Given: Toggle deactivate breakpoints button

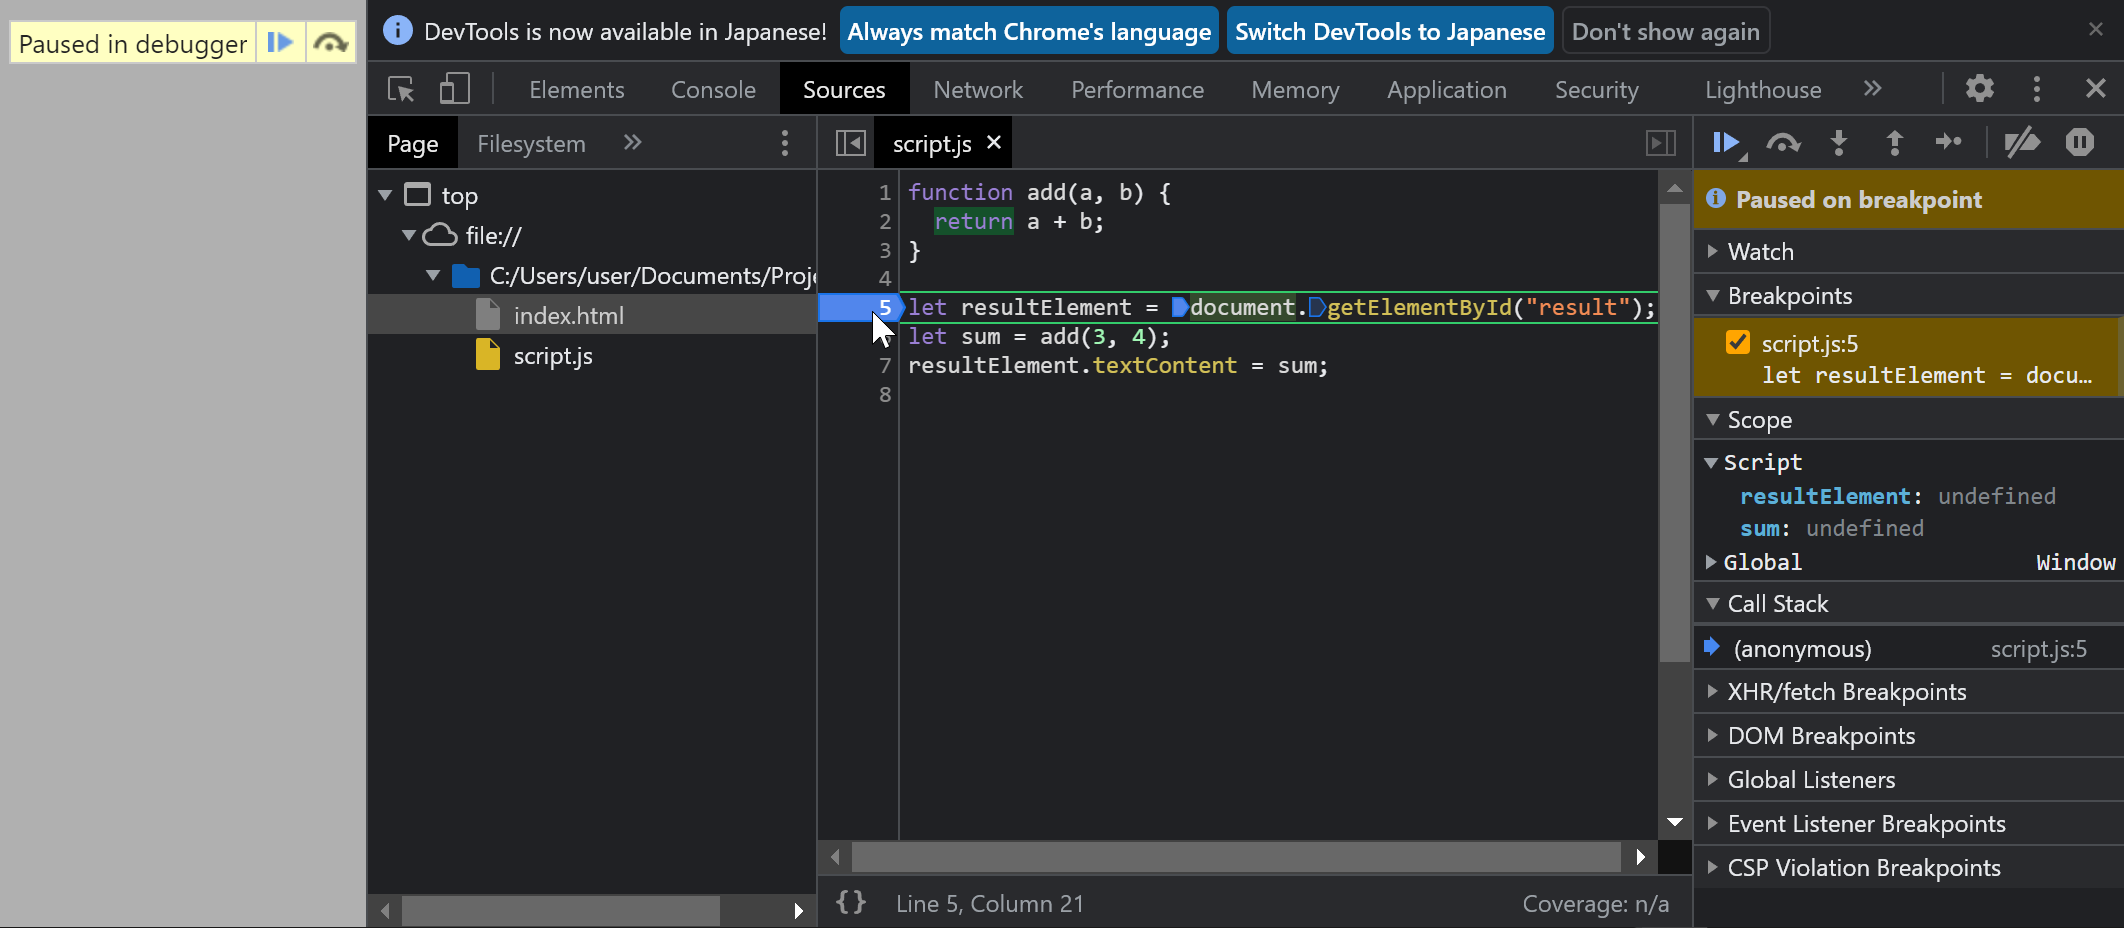Looking at the screenshot, I should point(2022,143).
